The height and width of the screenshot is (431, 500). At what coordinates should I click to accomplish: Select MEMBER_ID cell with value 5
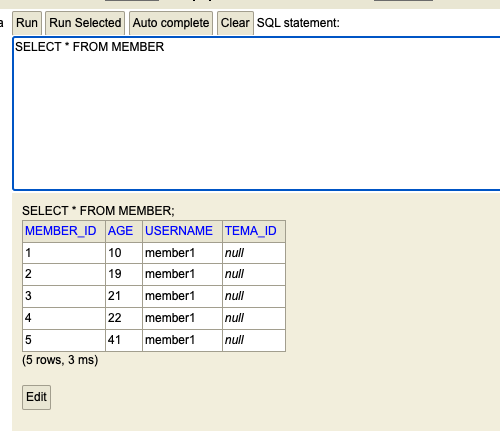click(64, 340)
